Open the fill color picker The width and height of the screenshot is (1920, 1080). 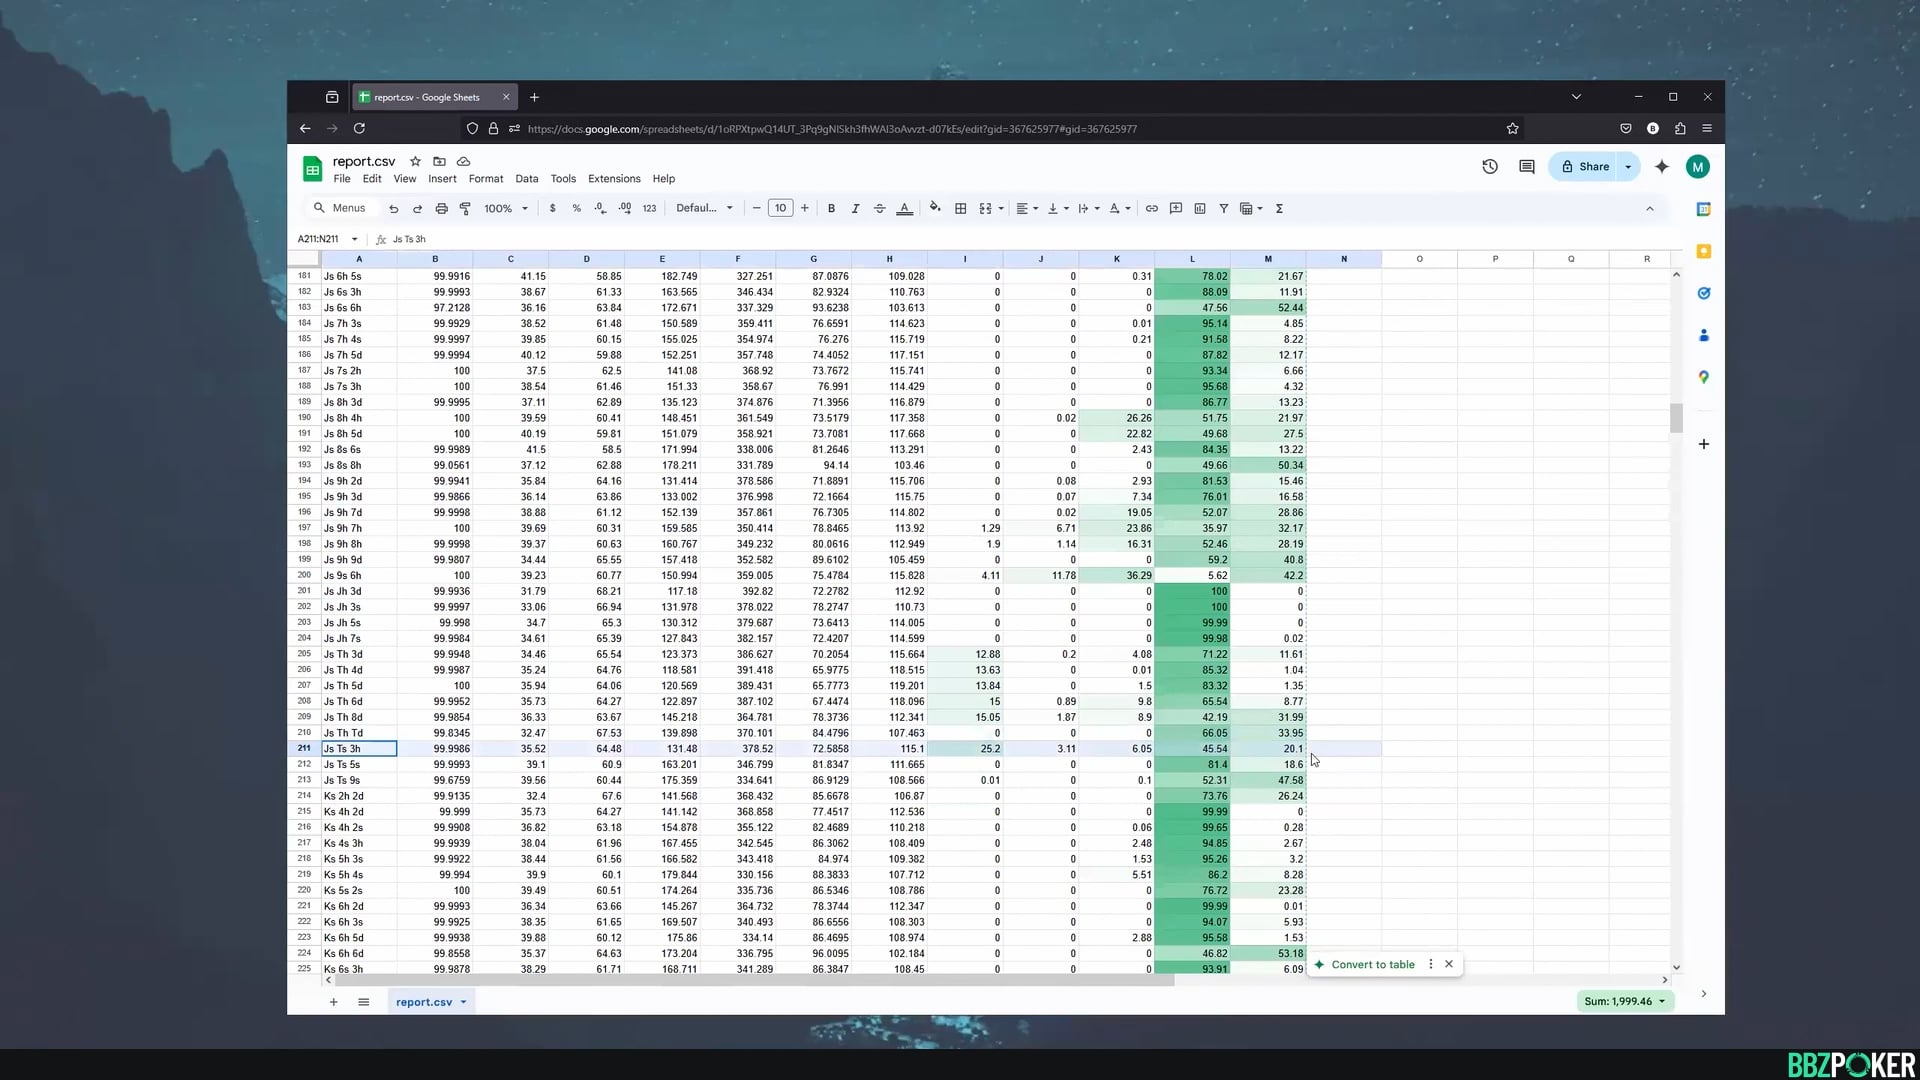pos(935,208)
